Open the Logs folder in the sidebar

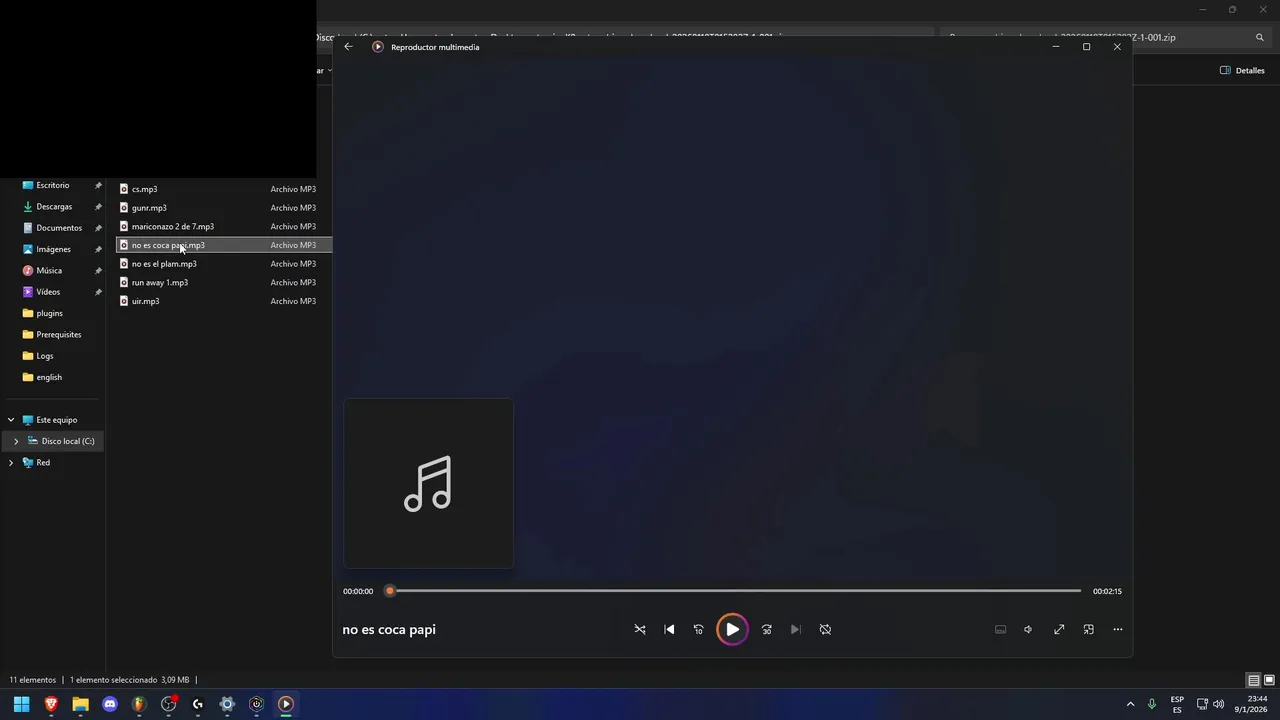pos(45,356)
